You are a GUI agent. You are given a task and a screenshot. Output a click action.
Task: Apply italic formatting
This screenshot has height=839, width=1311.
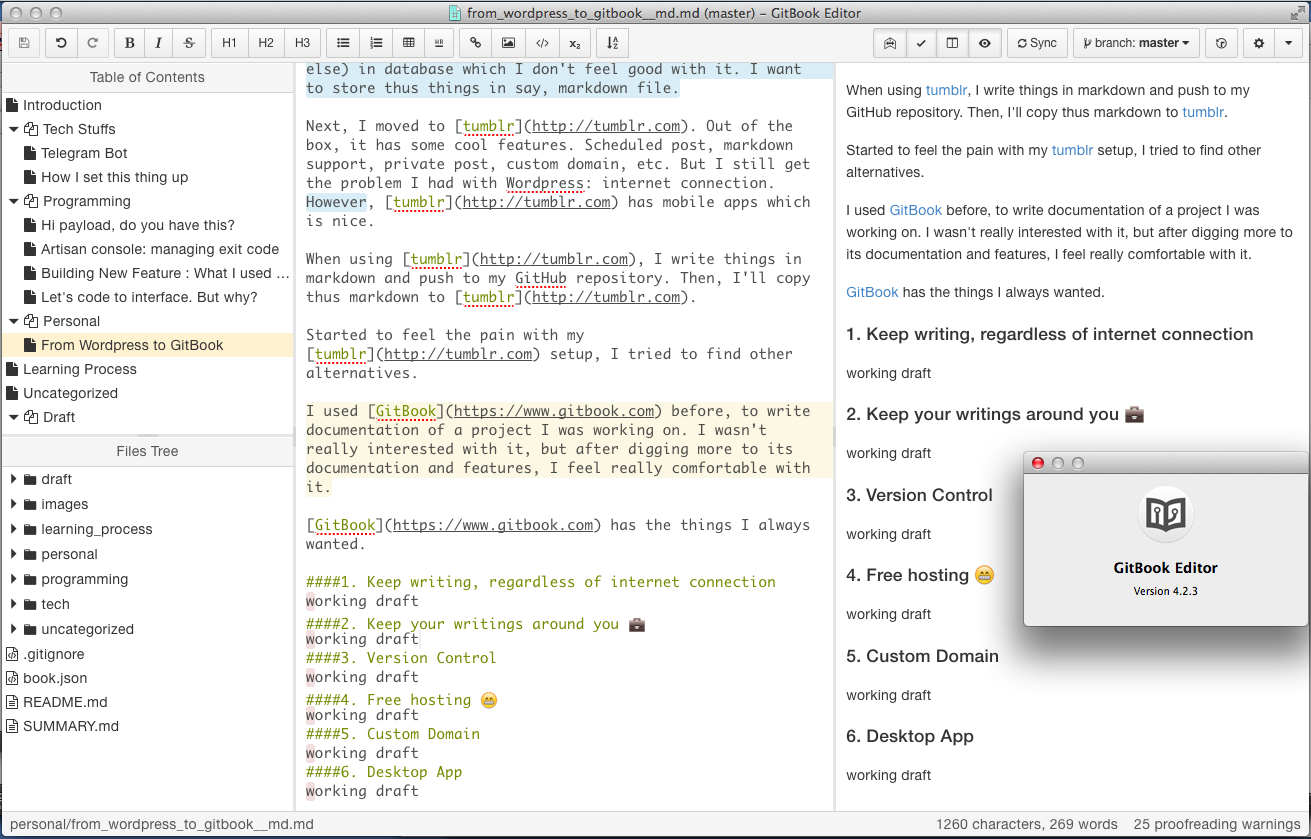point(159,43)
